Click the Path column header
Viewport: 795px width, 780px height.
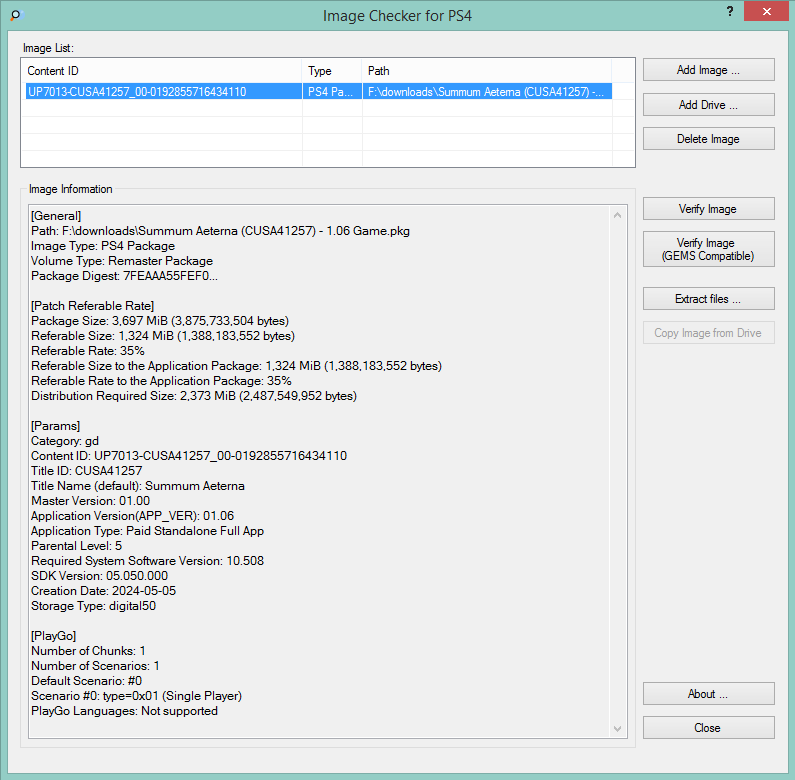(x=497, y=71)
